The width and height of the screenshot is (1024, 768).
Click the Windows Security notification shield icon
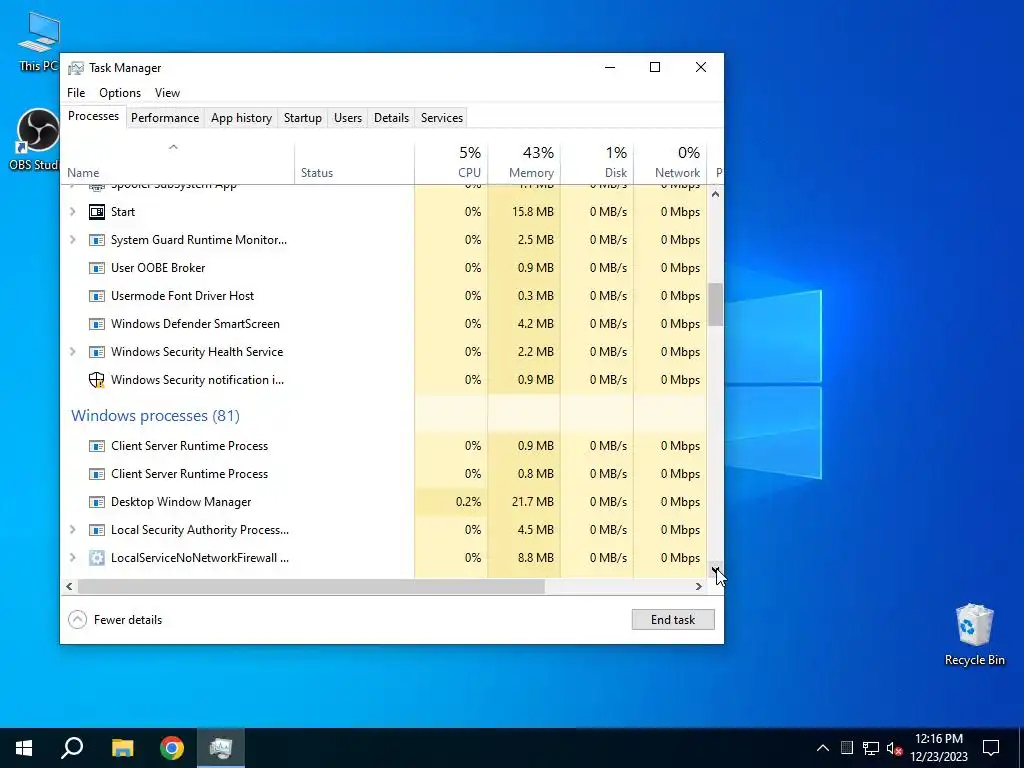click(97, 380)
